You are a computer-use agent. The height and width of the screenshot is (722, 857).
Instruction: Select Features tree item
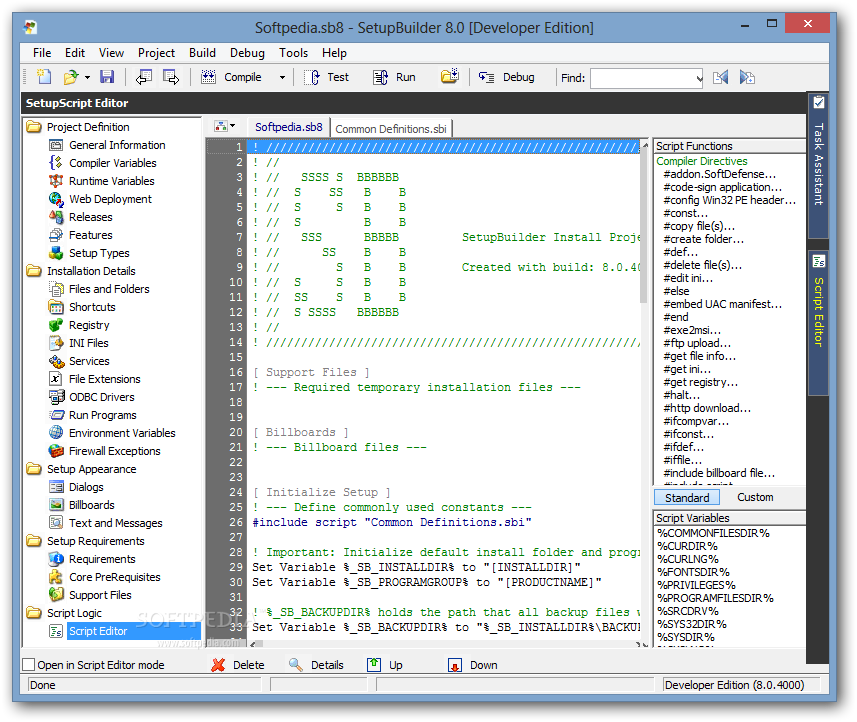[x=91, y=235]
